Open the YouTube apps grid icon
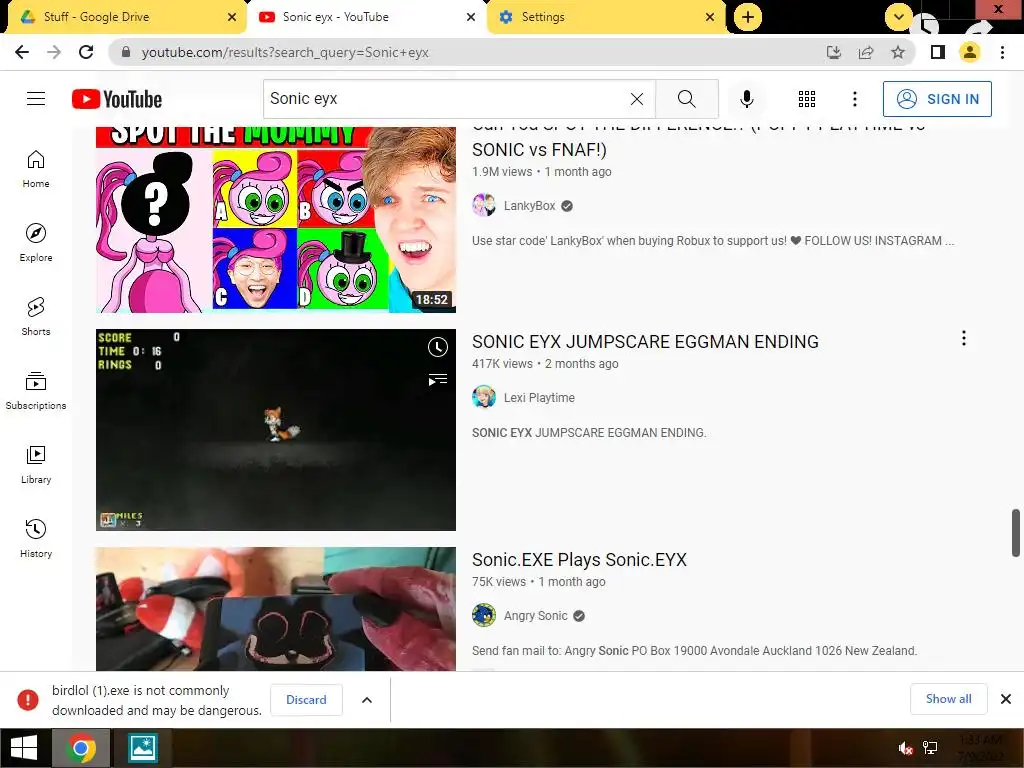This screenshot has height=768, width=1024. pos(807,99)
